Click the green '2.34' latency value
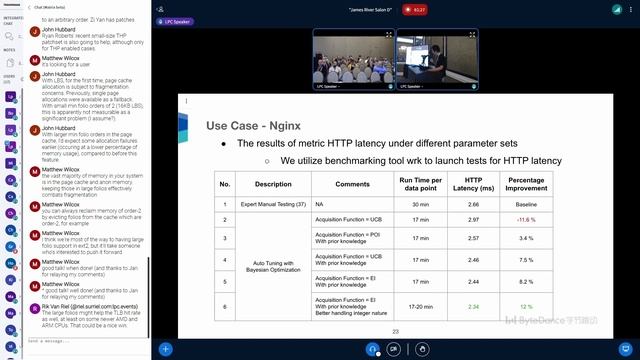The height and width of the screenshot is (360, 640). click(473, 307)
